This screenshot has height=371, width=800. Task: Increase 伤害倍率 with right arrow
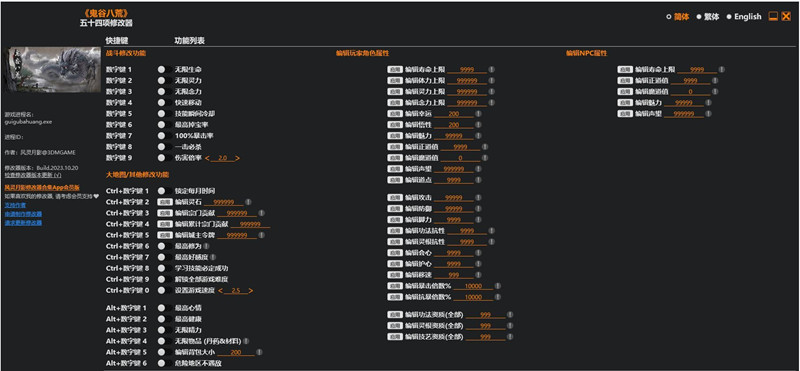tap(238, 158)
